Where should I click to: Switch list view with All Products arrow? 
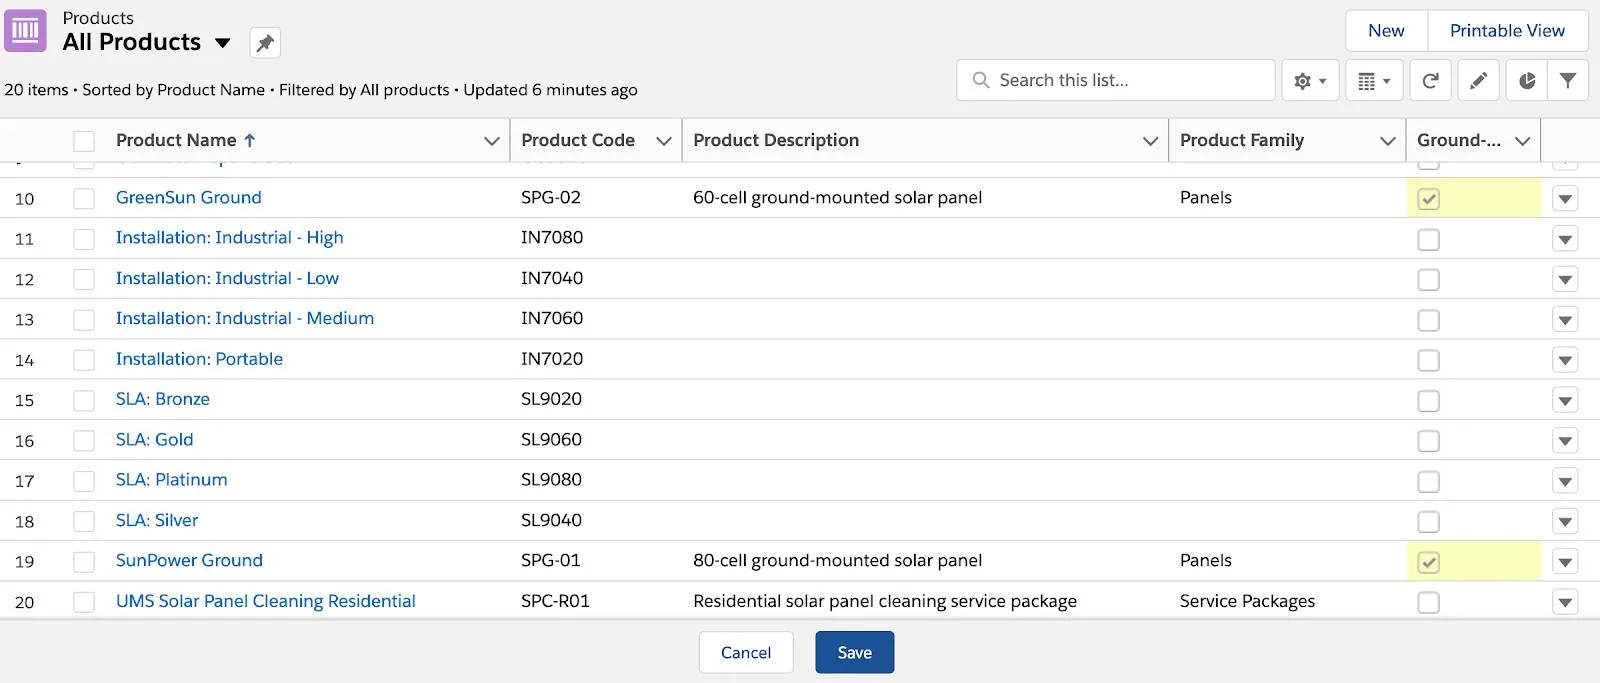coord(223,43)
